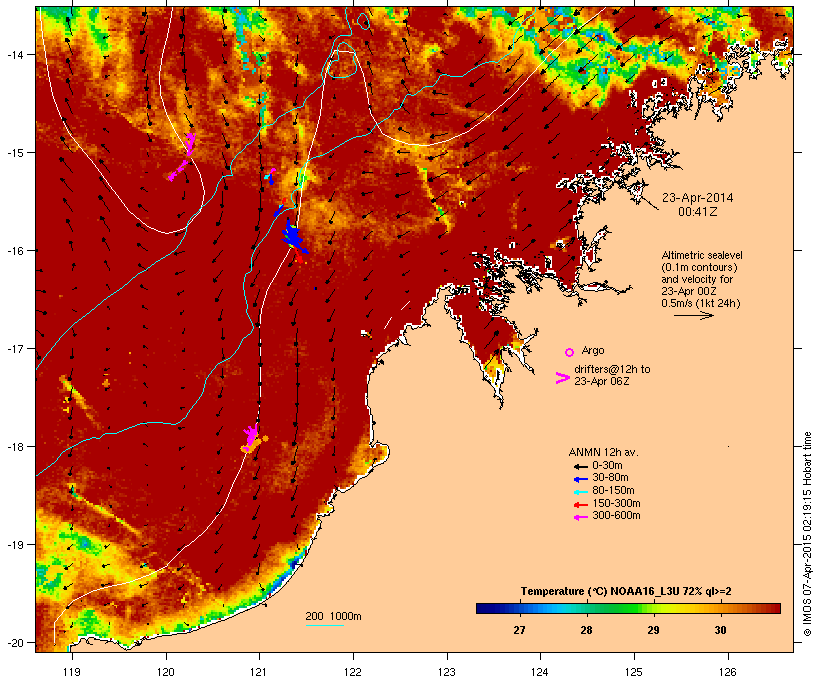The image size is (820, 680).
Task: Click the magenta drifters arrowhead legend symbol
Action: pyautogui.click(x=562, y=378)
